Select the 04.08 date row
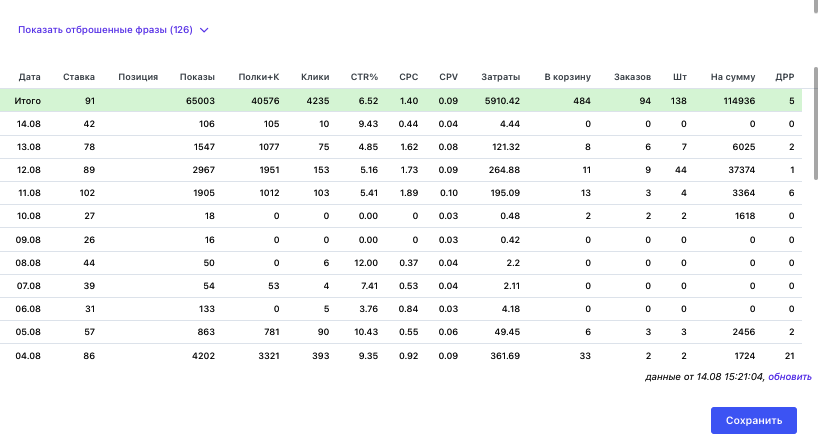Viewport: 818px width, 434px height. 401,356
